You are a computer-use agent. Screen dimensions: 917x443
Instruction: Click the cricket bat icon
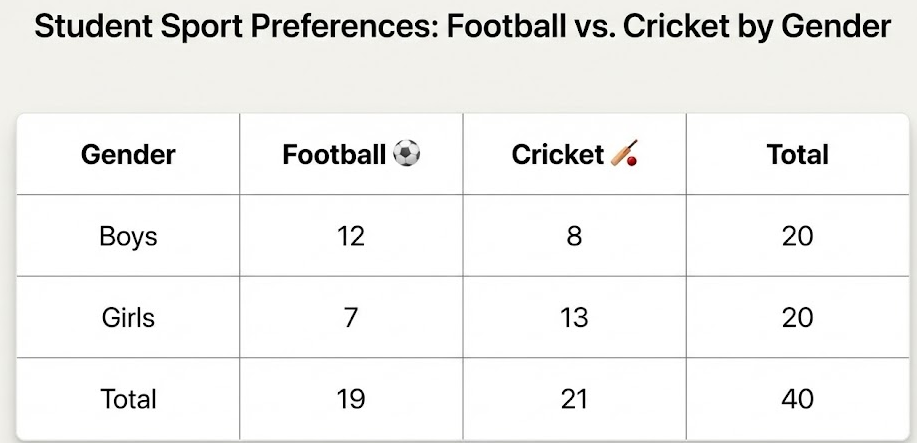pos(624,154)
